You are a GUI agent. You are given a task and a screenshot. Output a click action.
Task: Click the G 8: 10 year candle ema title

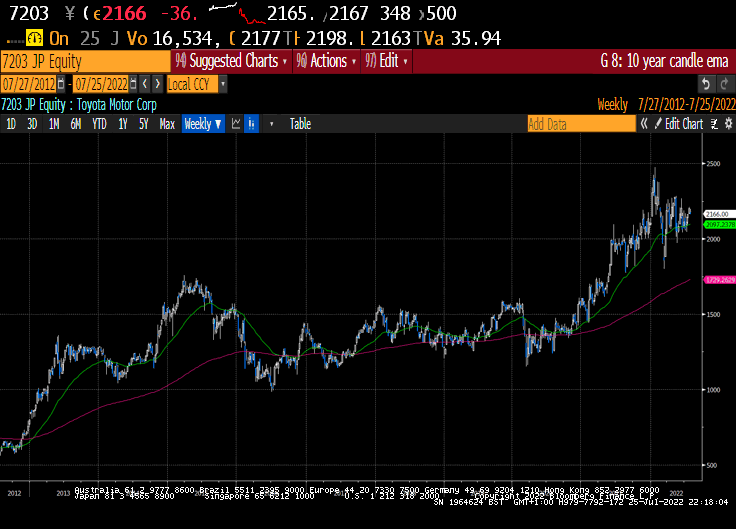tap(664, 61)
